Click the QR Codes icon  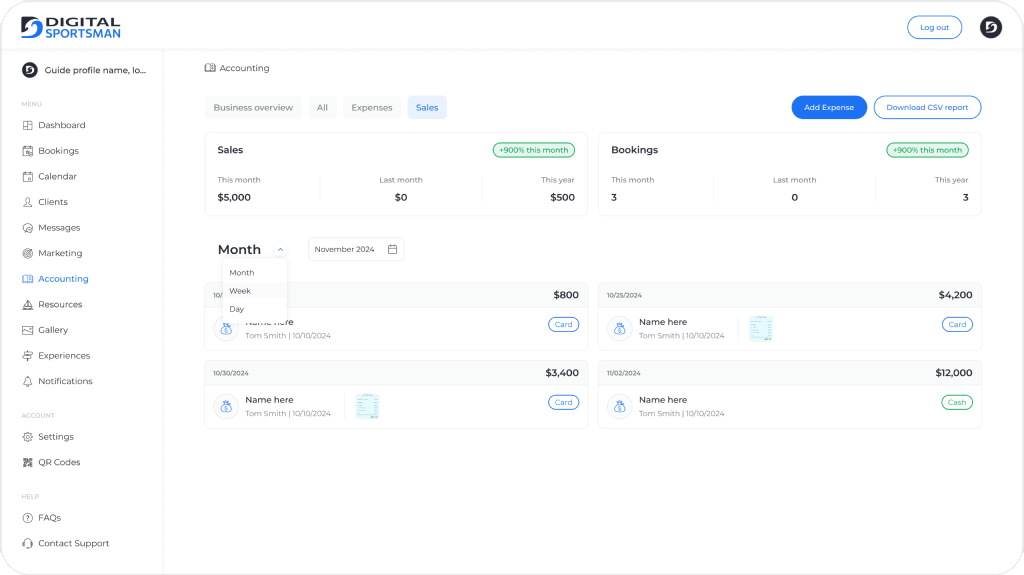(x=27, y=463)
